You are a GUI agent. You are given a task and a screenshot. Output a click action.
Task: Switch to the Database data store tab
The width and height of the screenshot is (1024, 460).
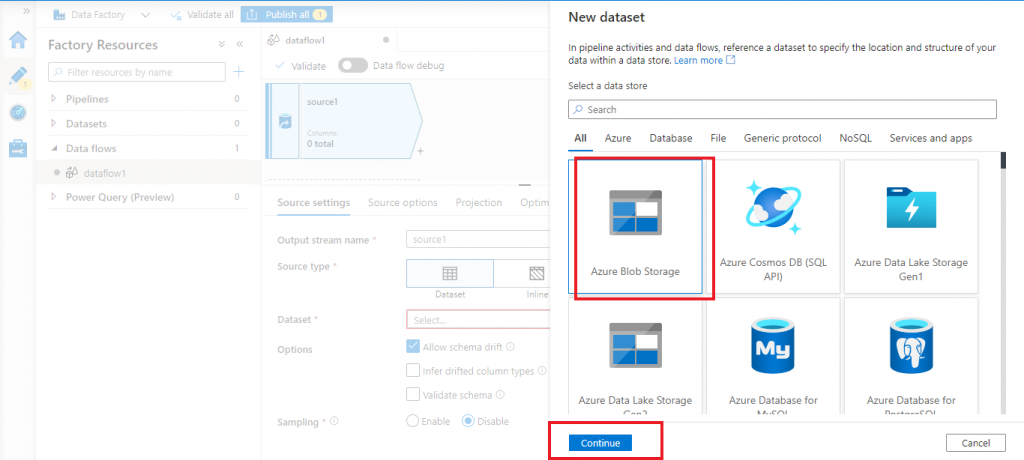tap(671, 139)
